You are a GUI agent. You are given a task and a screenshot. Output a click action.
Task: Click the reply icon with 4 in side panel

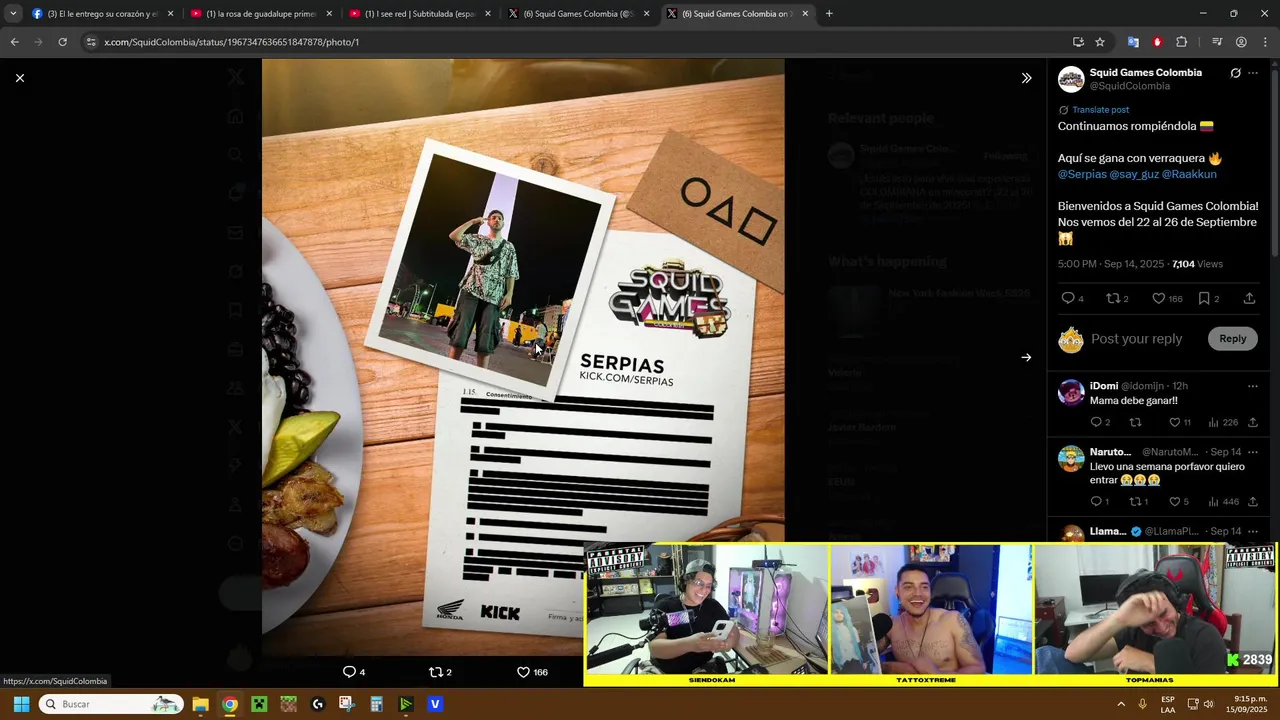pos(1068,298)
